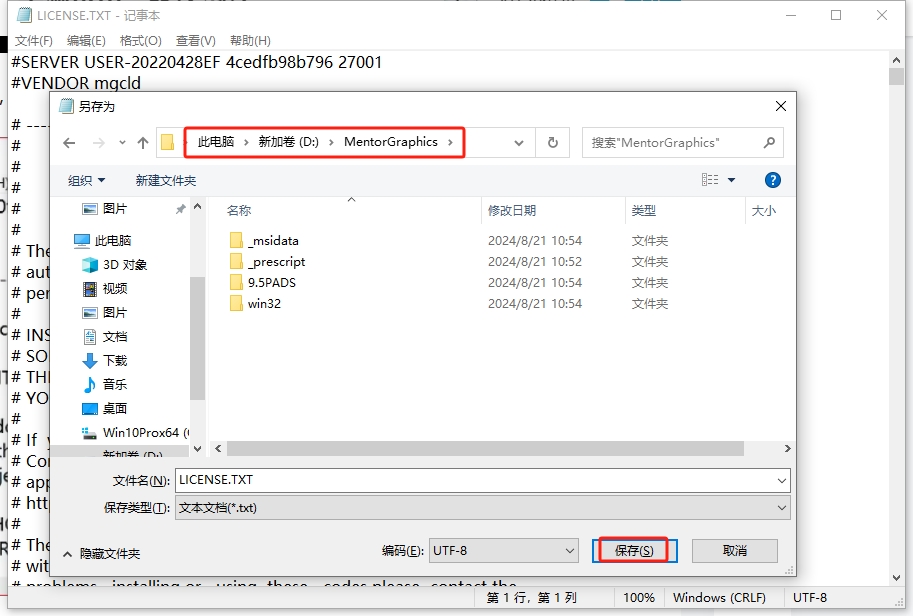Open the 文件名 dropdown arrow
The image size is (913, 616).
click(782, 480)
